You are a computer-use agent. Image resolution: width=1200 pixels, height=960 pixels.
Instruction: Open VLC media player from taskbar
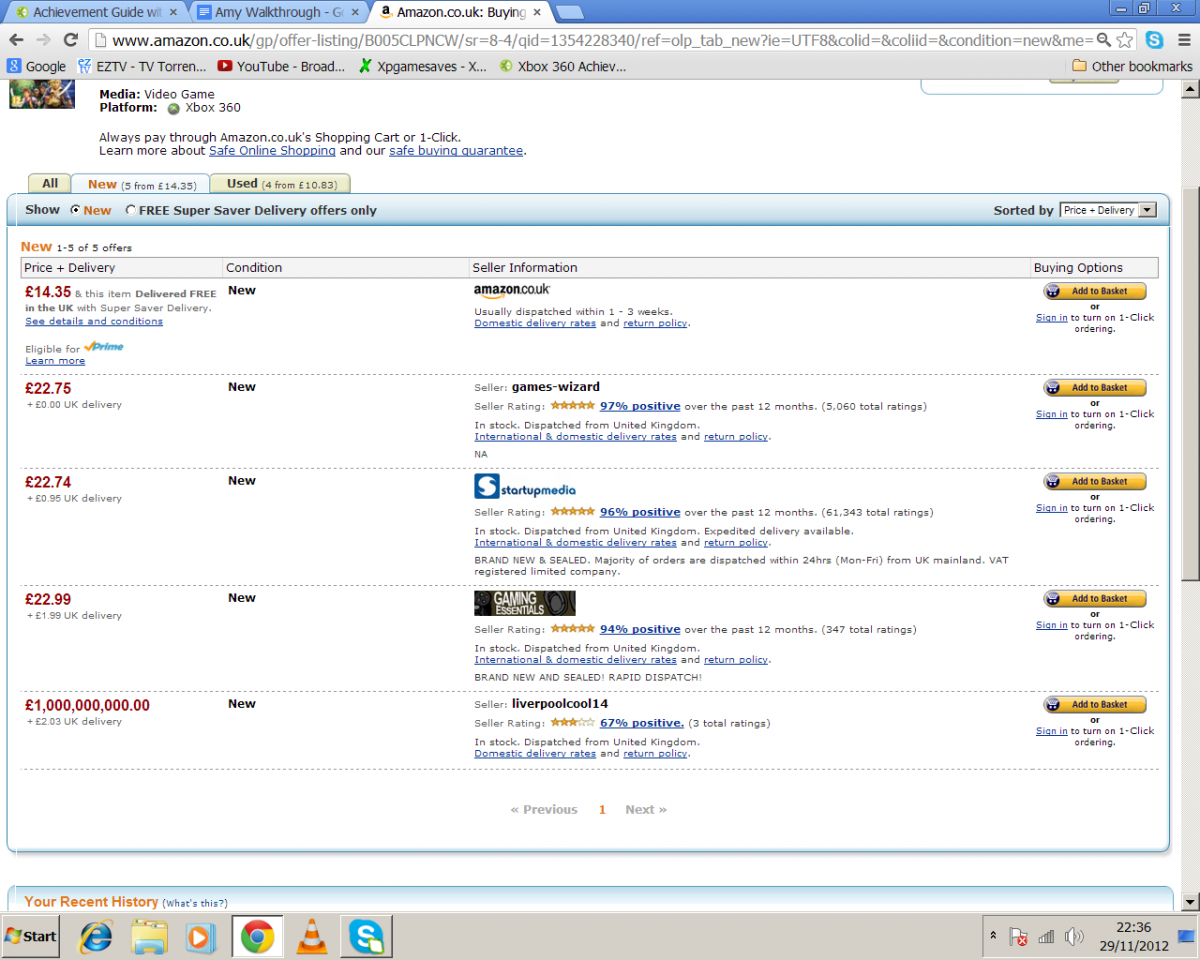tap(312, 937)
